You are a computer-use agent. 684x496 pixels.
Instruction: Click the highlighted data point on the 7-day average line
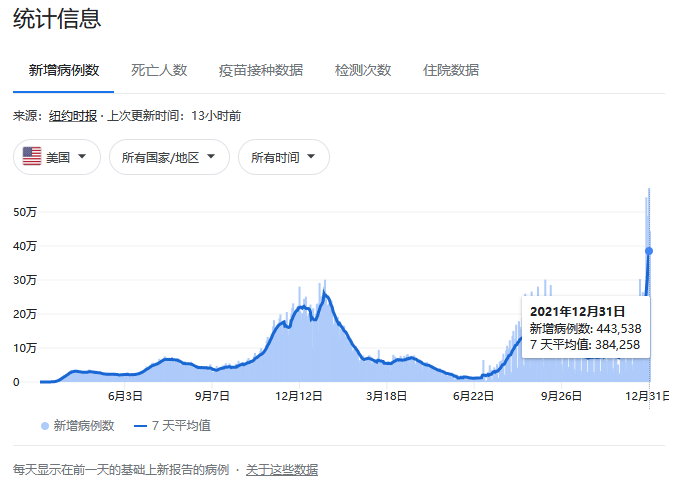[x=649, y=251]
